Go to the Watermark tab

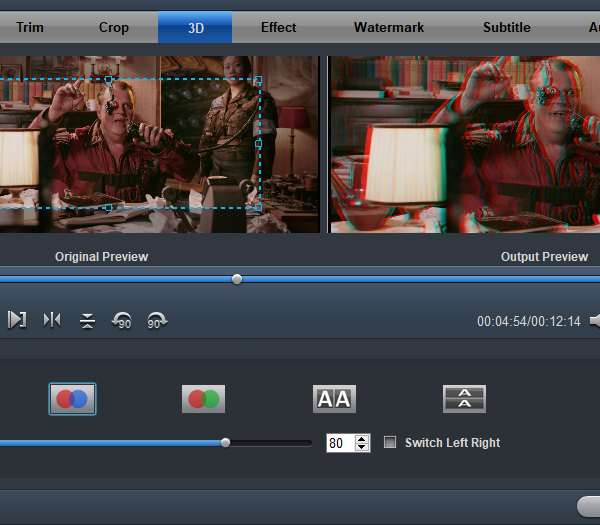pyautogui.click(x=388, y=27)
